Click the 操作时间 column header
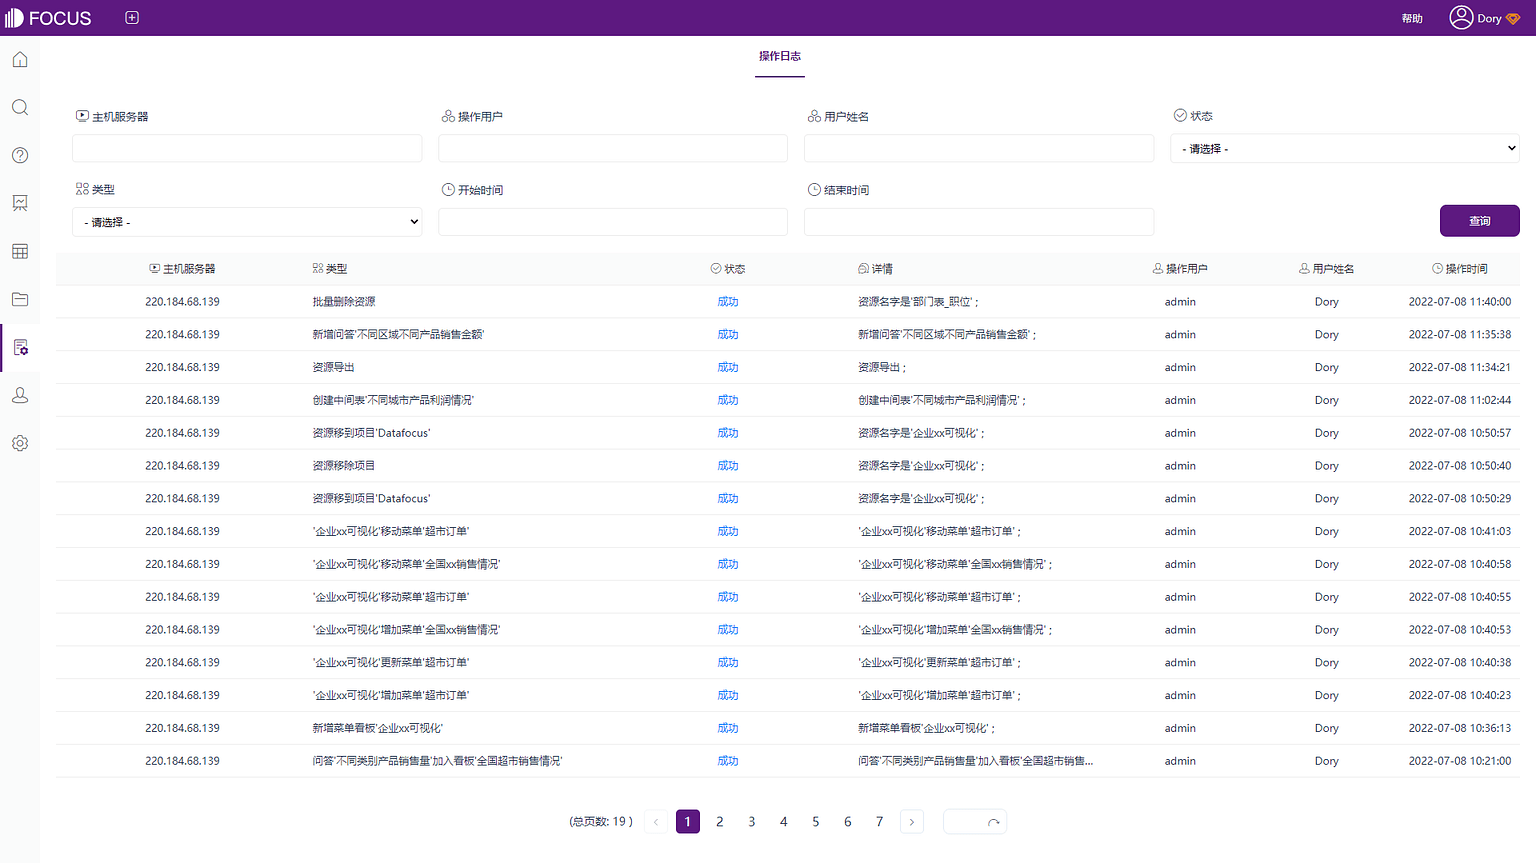 click(x=1460, y=269)
